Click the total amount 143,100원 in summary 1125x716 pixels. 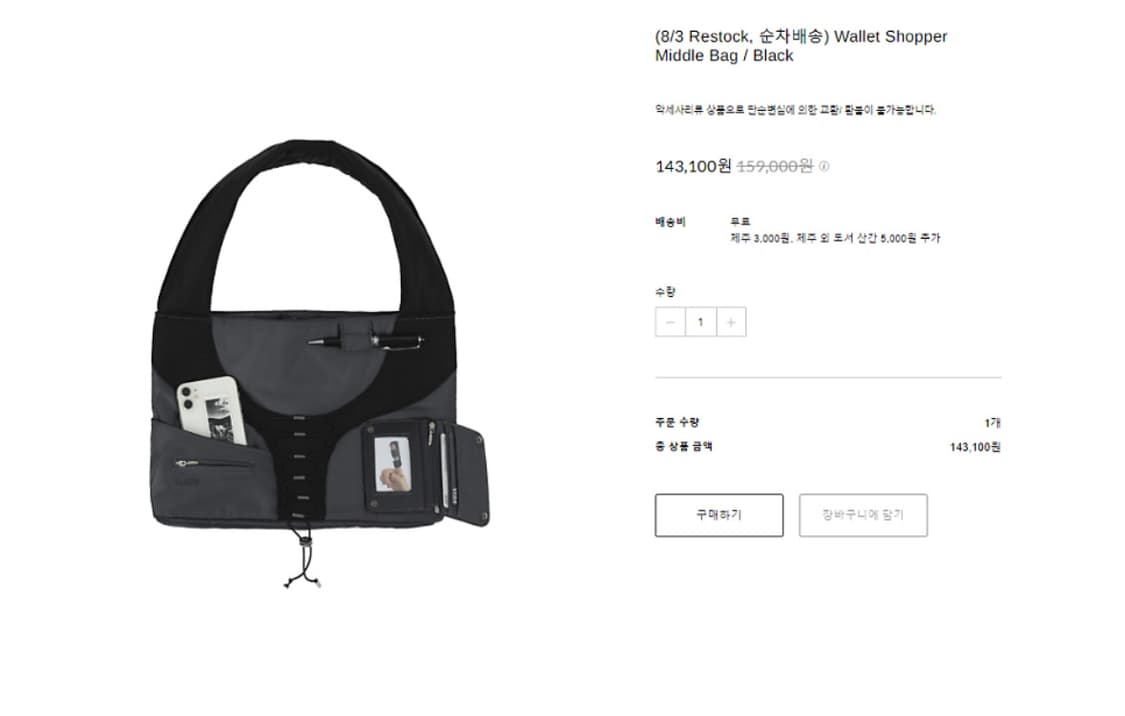click(975, 447)
